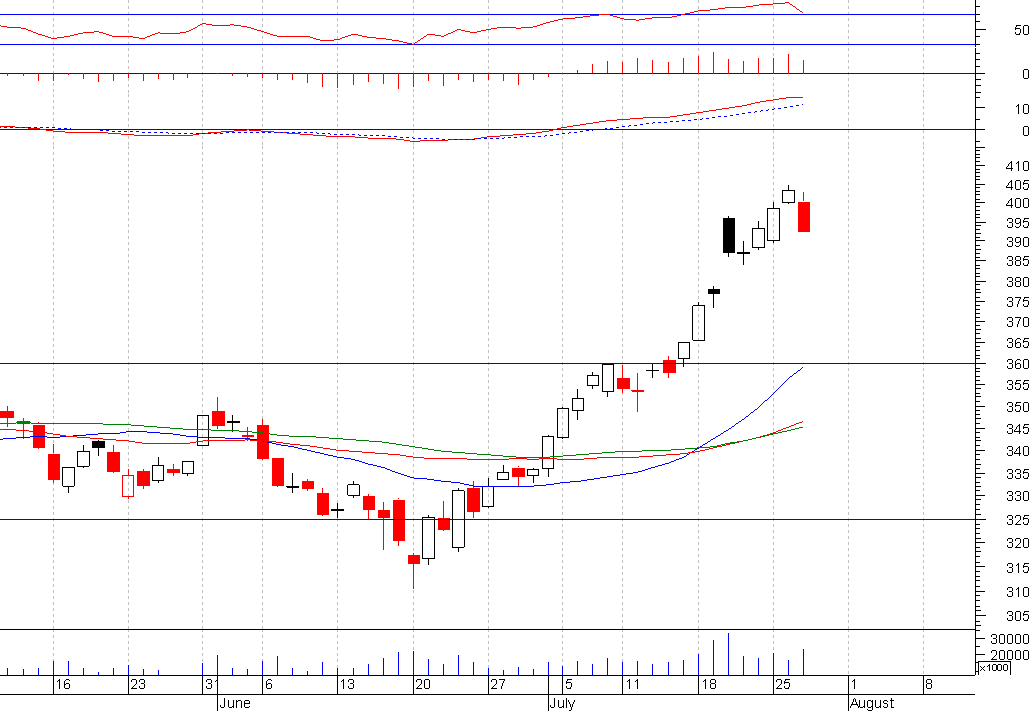
Task: Select the 345 price level label
Action: point(1018,429)
